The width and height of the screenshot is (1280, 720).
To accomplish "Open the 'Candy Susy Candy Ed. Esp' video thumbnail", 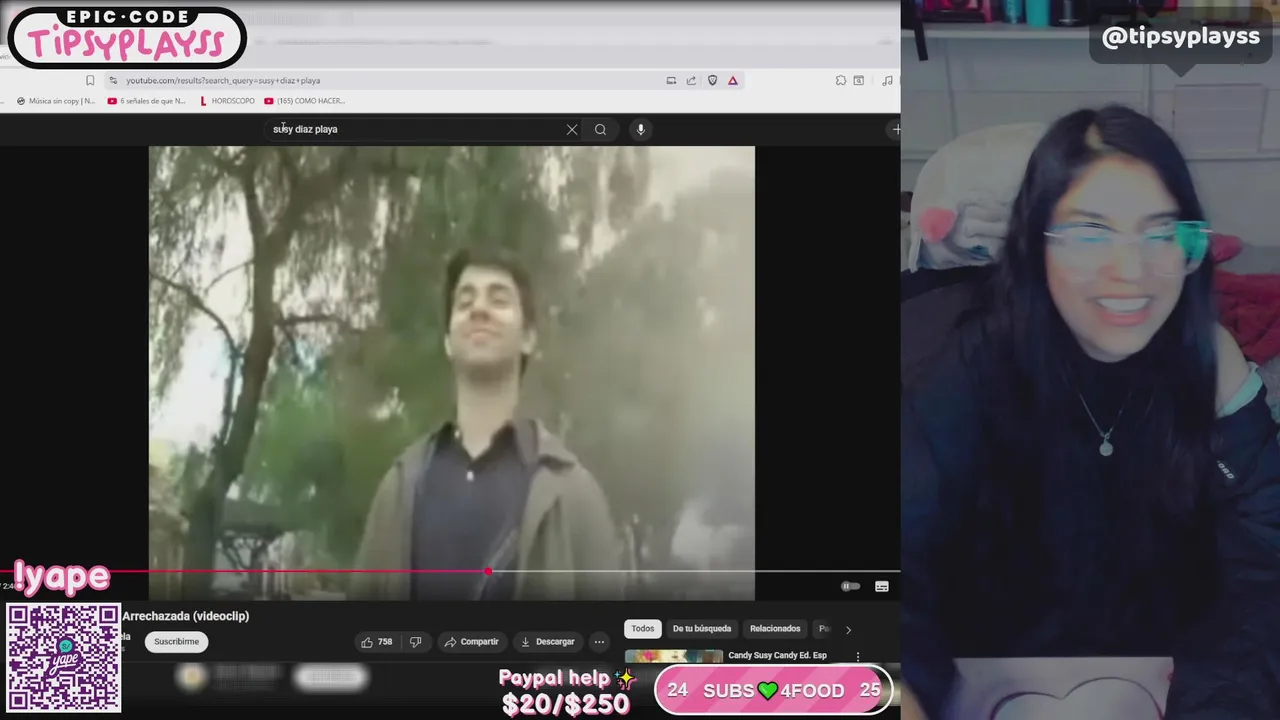I will [673, 657].
